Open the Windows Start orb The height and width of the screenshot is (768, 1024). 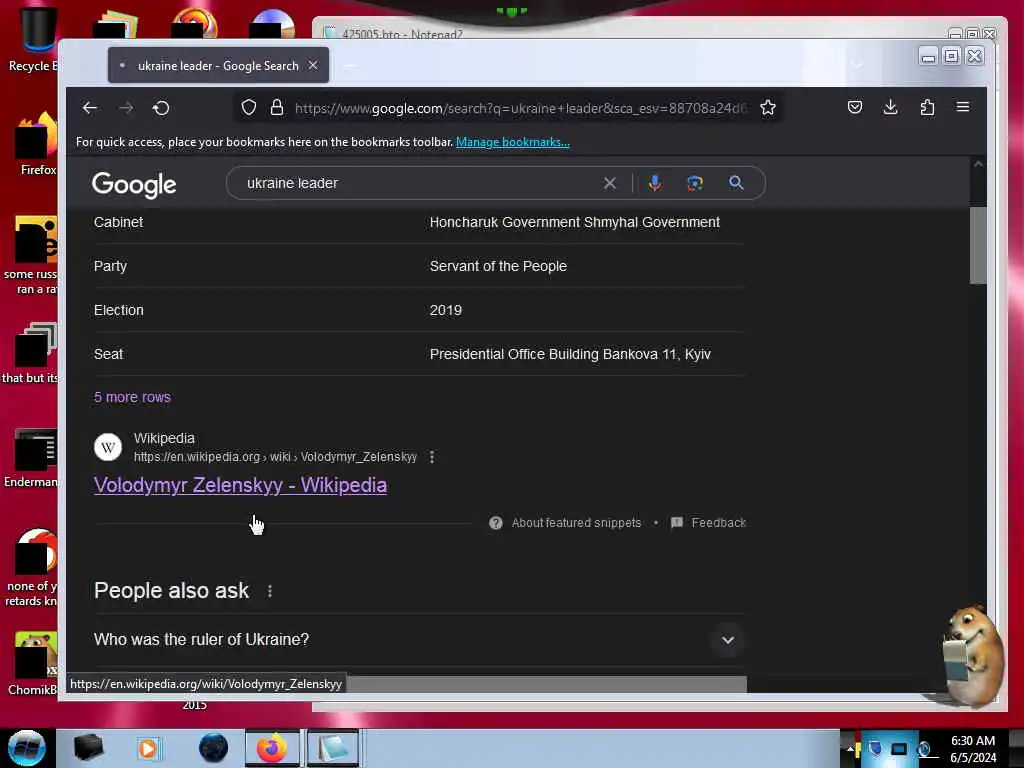[26, 748]
